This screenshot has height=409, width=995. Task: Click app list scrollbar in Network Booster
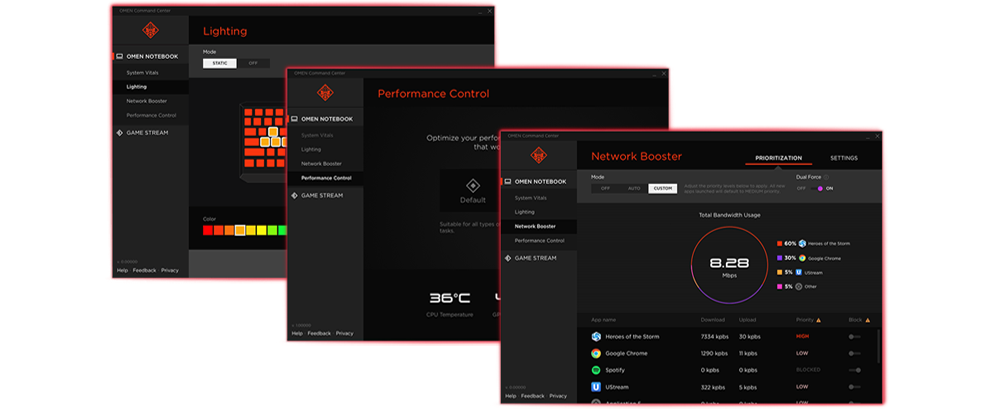point(878,346)
